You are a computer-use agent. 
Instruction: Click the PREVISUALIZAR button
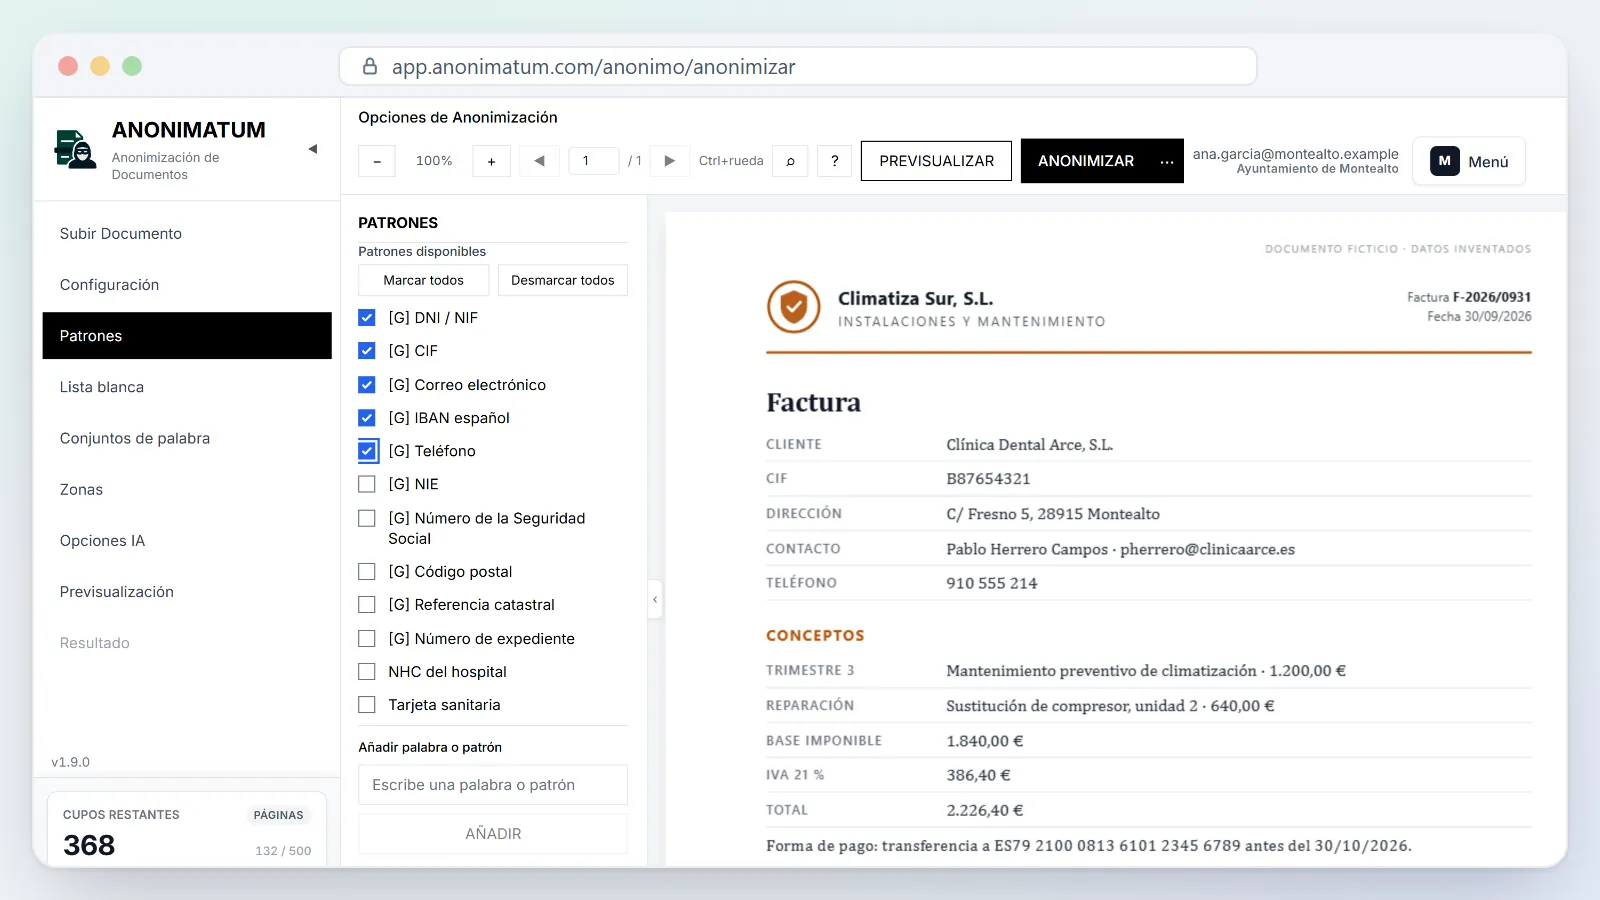[x=936, y=161]
